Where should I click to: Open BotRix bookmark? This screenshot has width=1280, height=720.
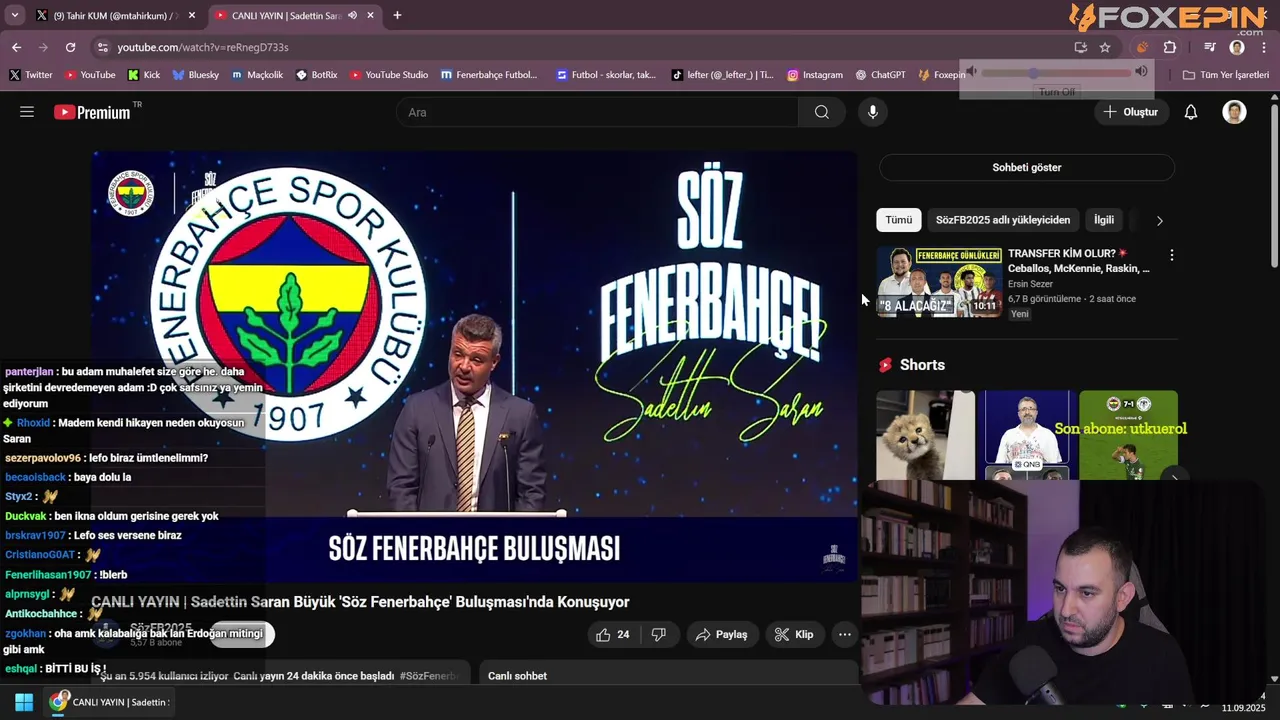(317, 75)
